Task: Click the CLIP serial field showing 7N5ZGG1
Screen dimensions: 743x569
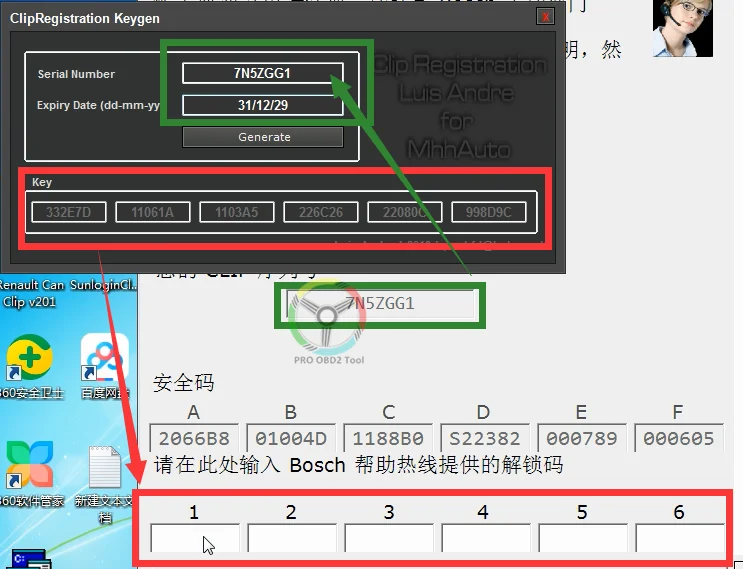Action: pyautogui.click(x=381, y=304)
